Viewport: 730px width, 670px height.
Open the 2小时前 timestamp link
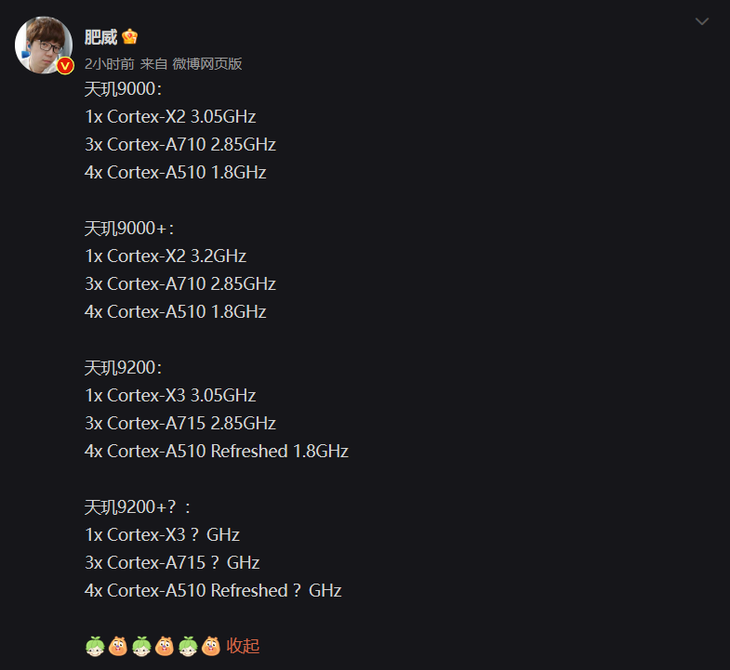pyautogui.click(x=109, y=64)
